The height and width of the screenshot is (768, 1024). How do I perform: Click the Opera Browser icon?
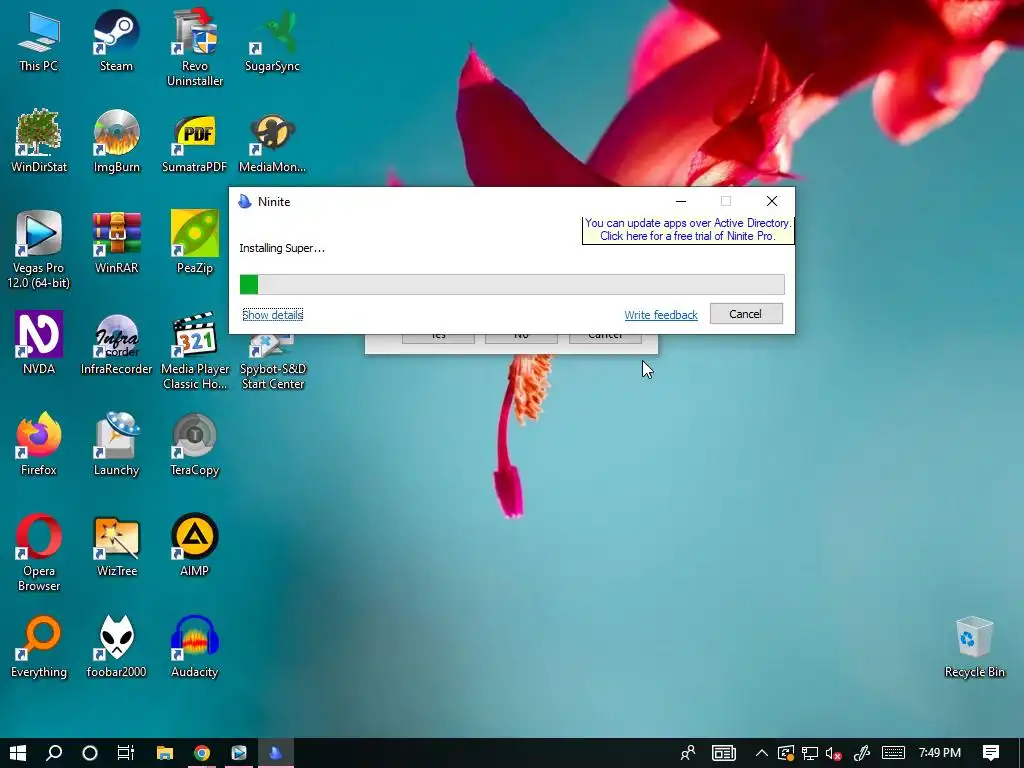coord(39,554)
